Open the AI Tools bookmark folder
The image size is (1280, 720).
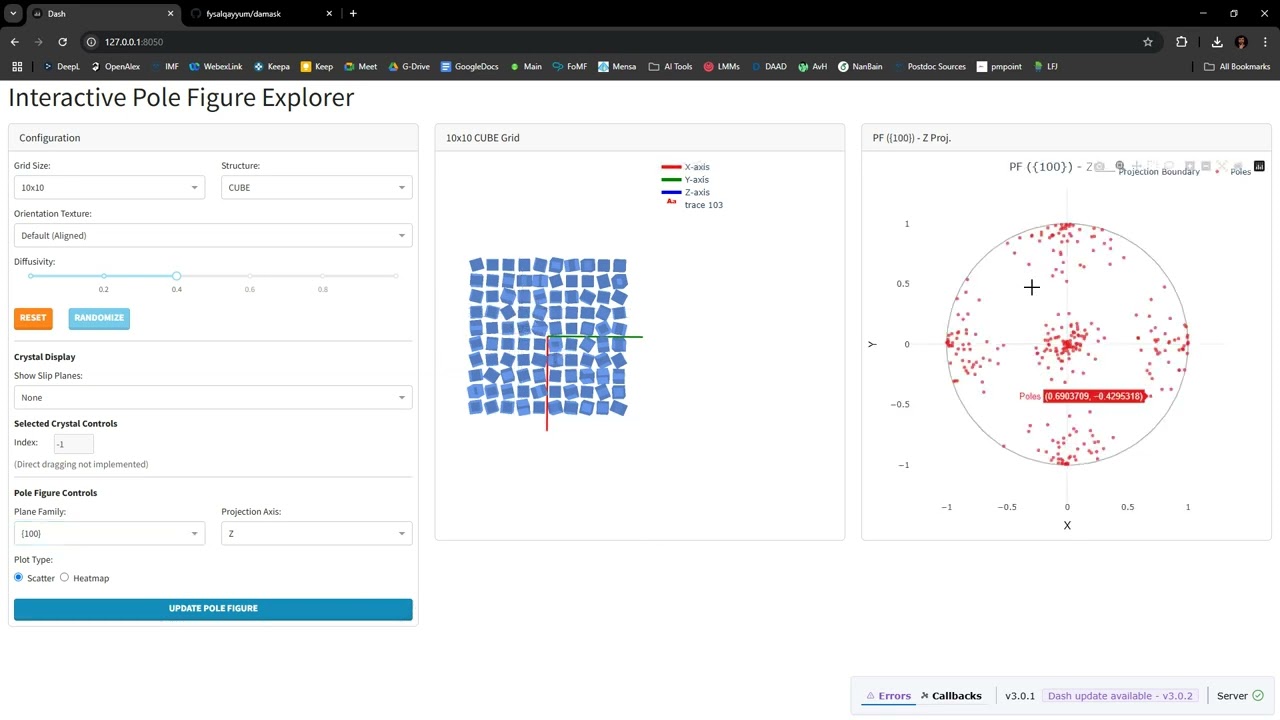pyautogui.click(x=670, y=67)
